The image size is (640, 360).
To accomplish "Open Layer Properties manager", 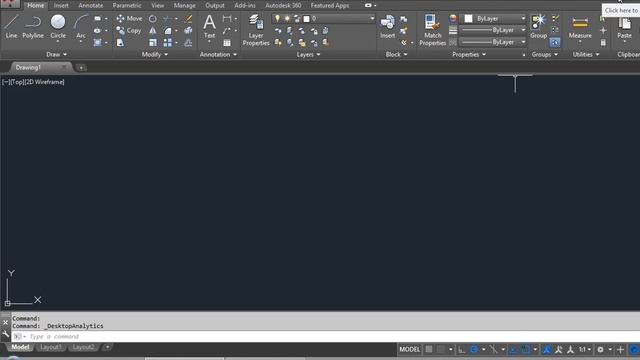I will [256, 30].
